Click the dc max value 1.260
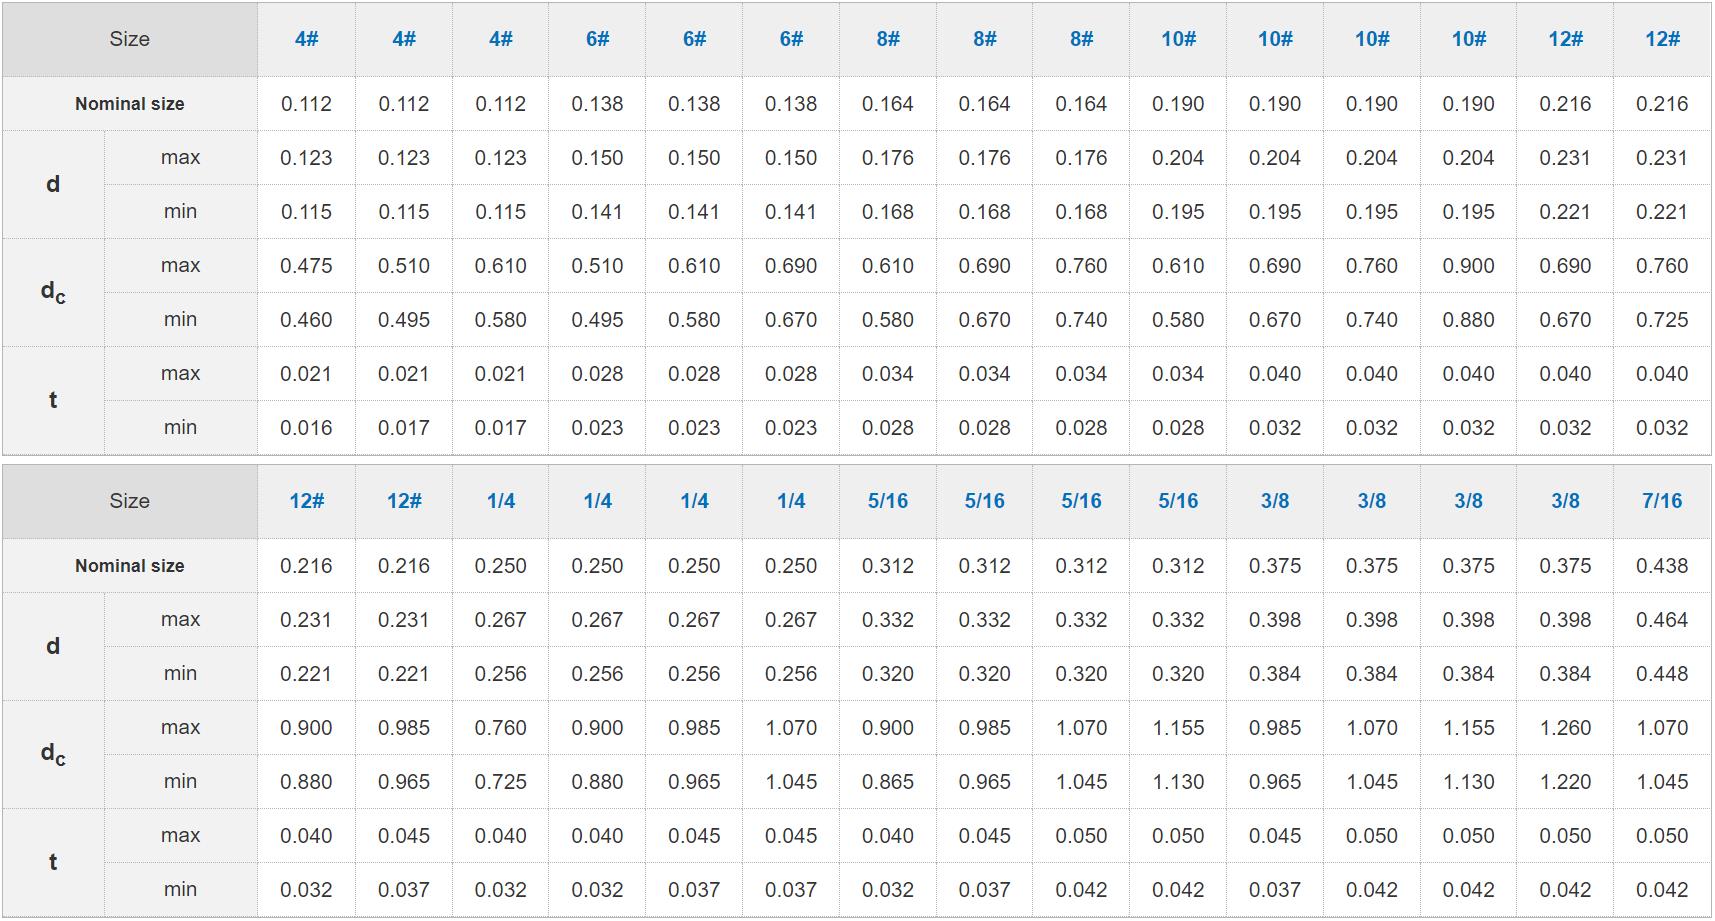 (x=1564, y=728)
